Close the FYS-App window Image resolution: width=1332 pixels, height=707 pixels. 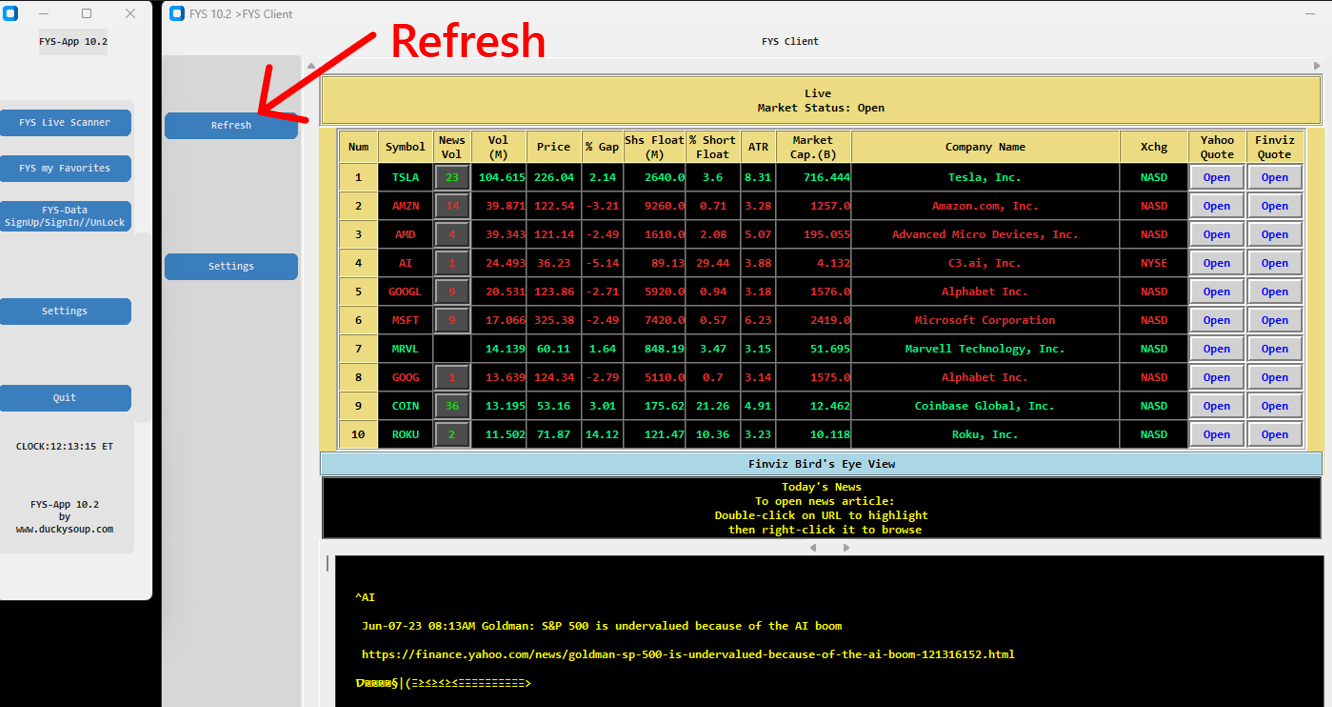pos(130,14)
